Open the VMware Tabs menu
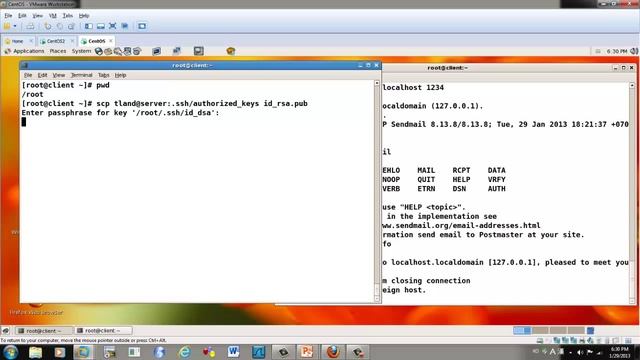Viewport: 640px width, 360px height. 67,16
